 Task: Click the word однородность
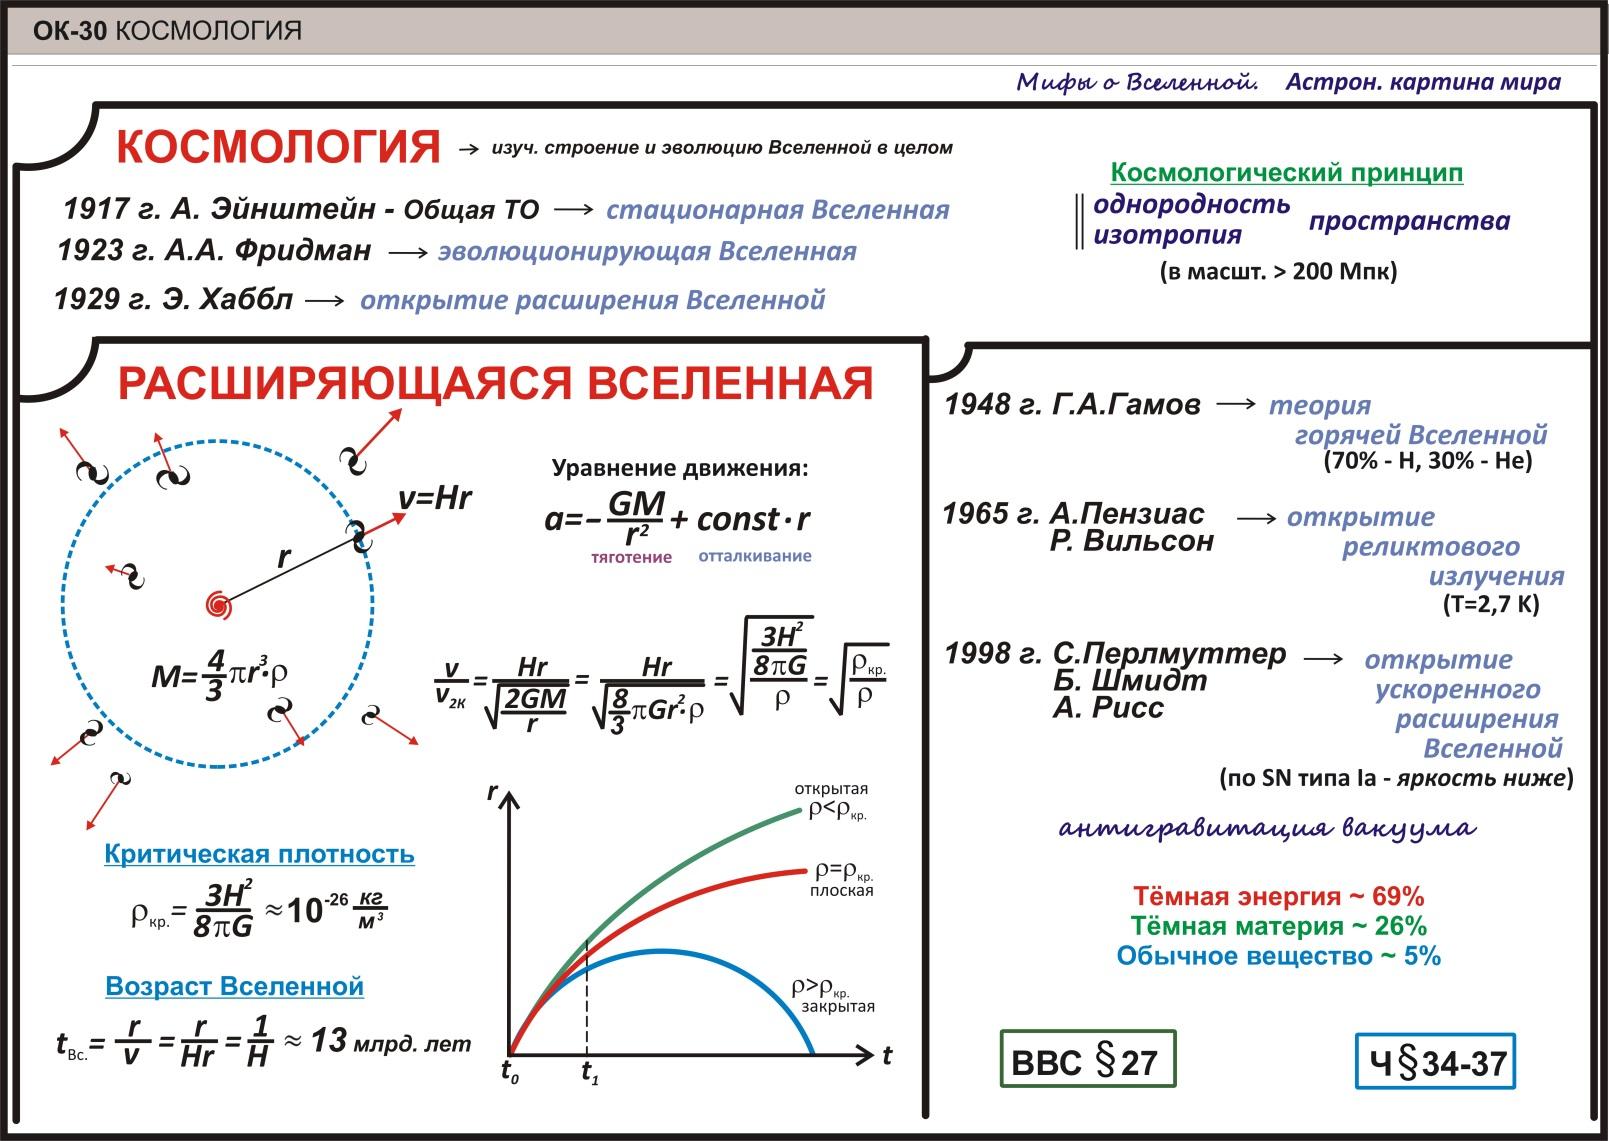coord(1192,205)
